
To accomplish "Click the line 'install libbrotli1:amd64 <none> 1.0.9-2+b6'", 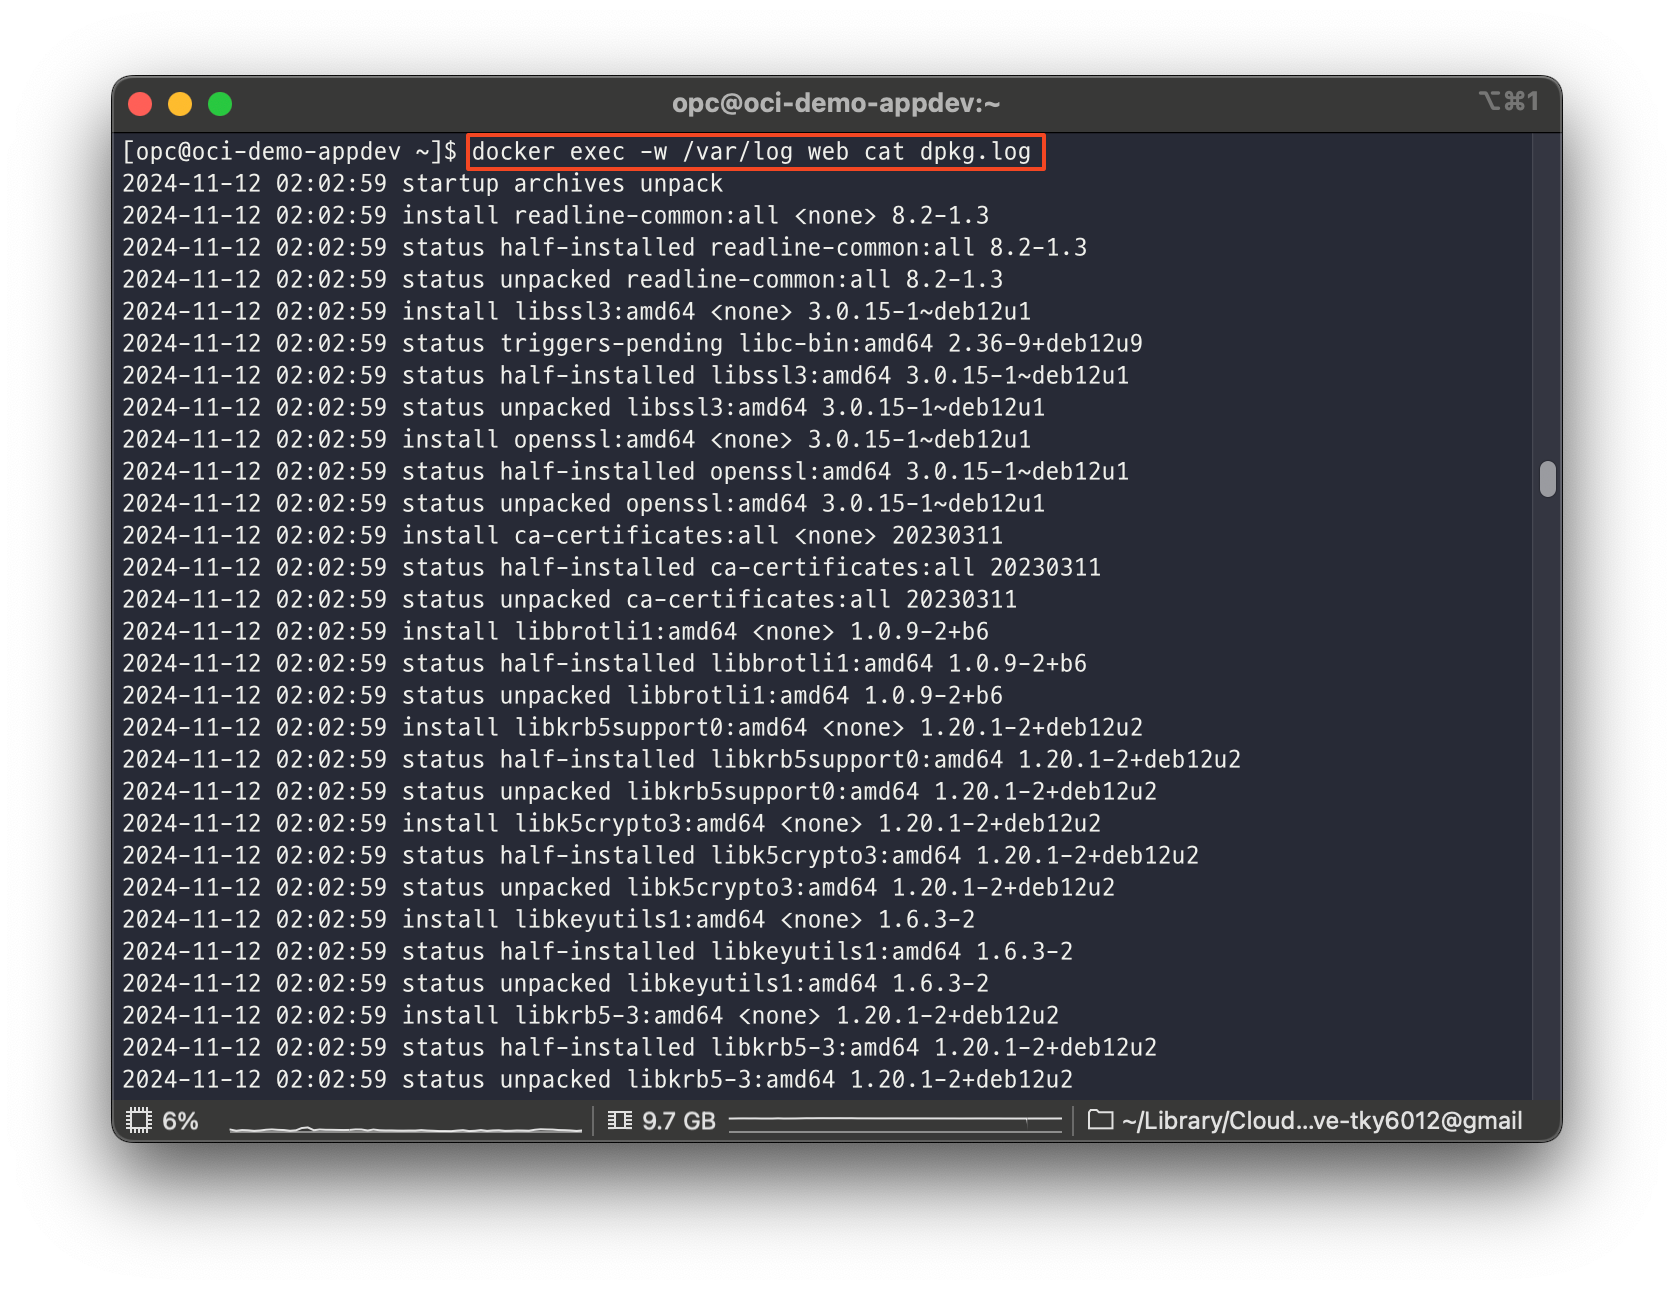I will (556, 632).
